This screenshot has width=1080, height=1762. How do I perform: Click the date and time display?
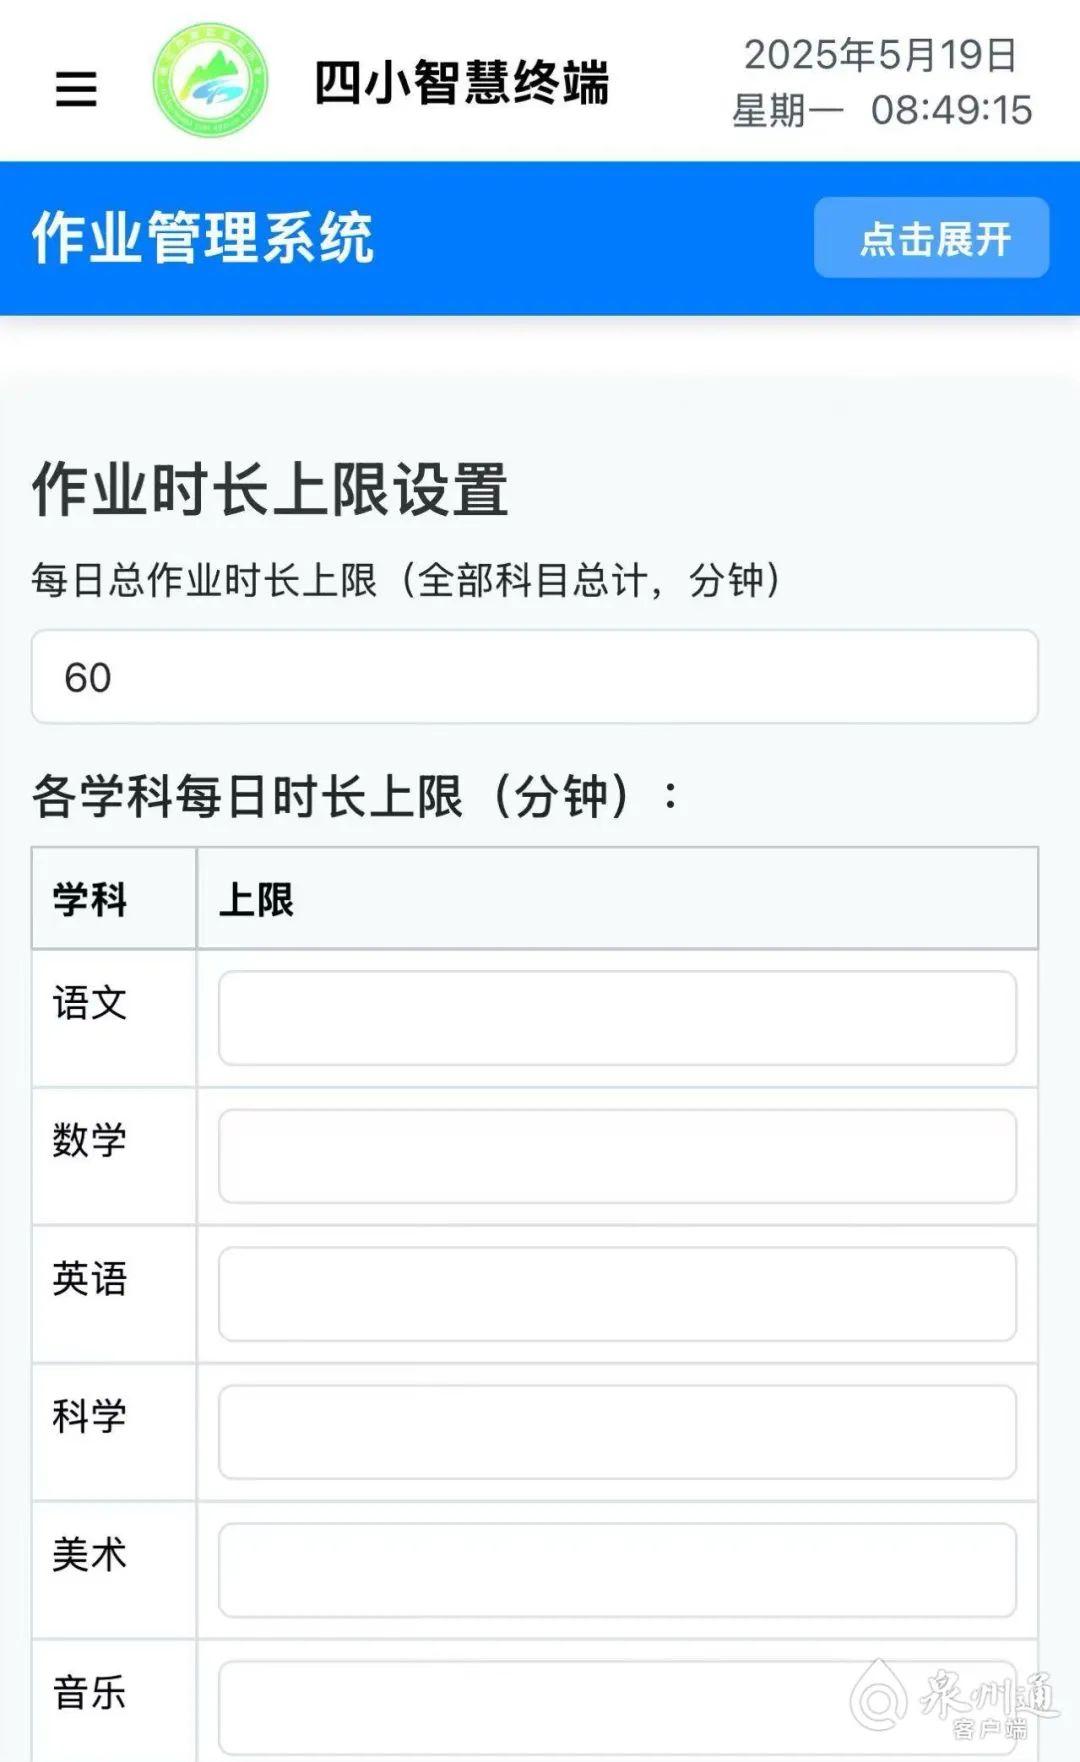(x=881, y=82)
